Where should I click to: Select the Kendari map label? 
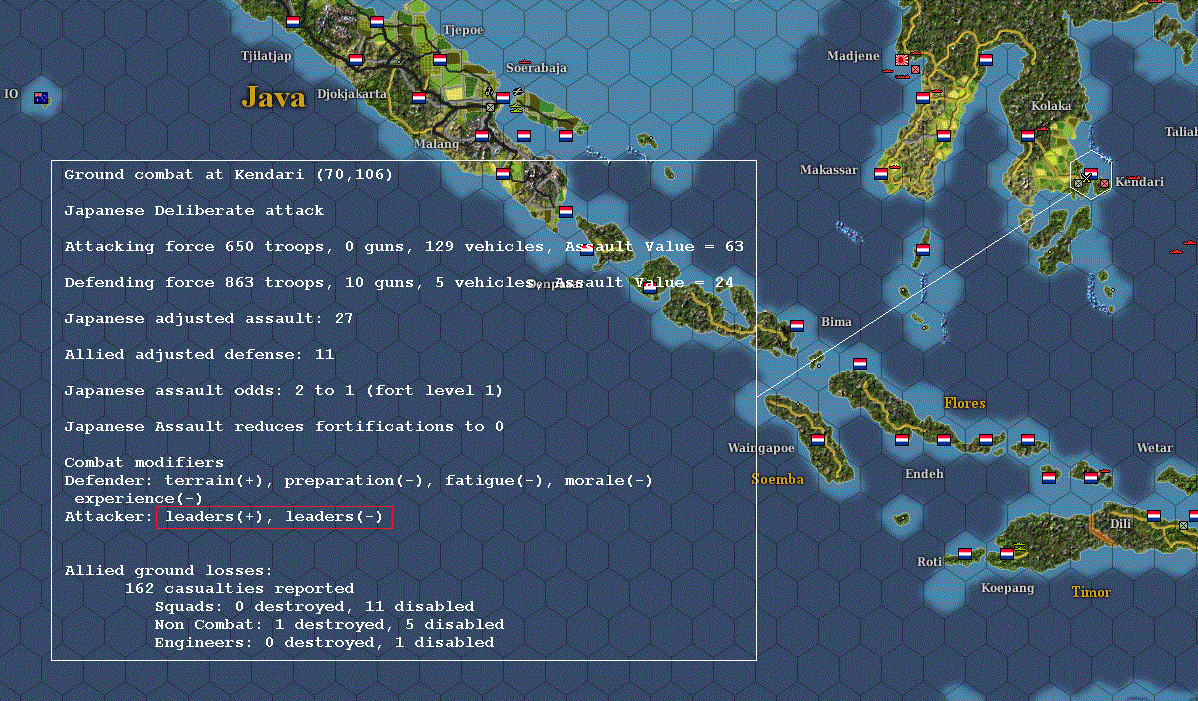[x=1139, y=182]
